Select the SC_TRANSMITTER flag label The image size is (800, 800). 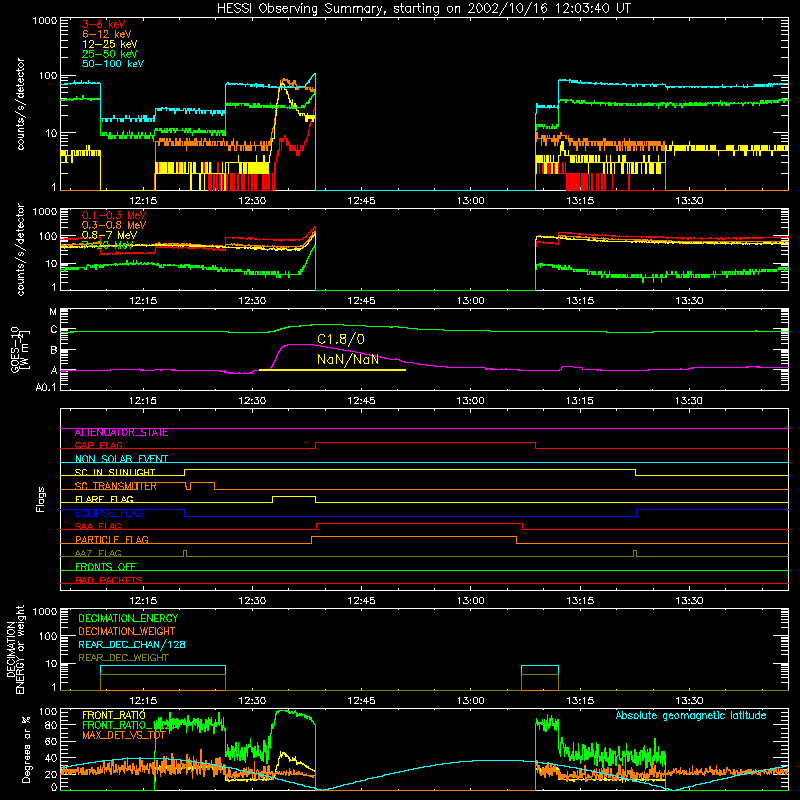pos(116,486)
